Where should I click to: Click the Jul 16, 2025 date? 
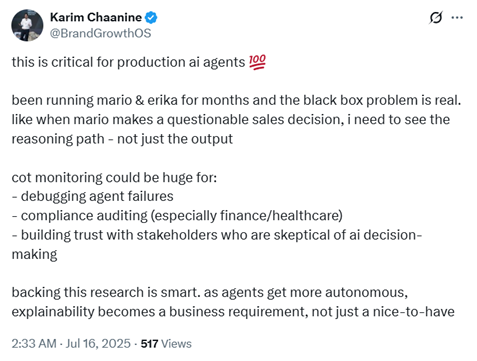click(x=98, y=344)
